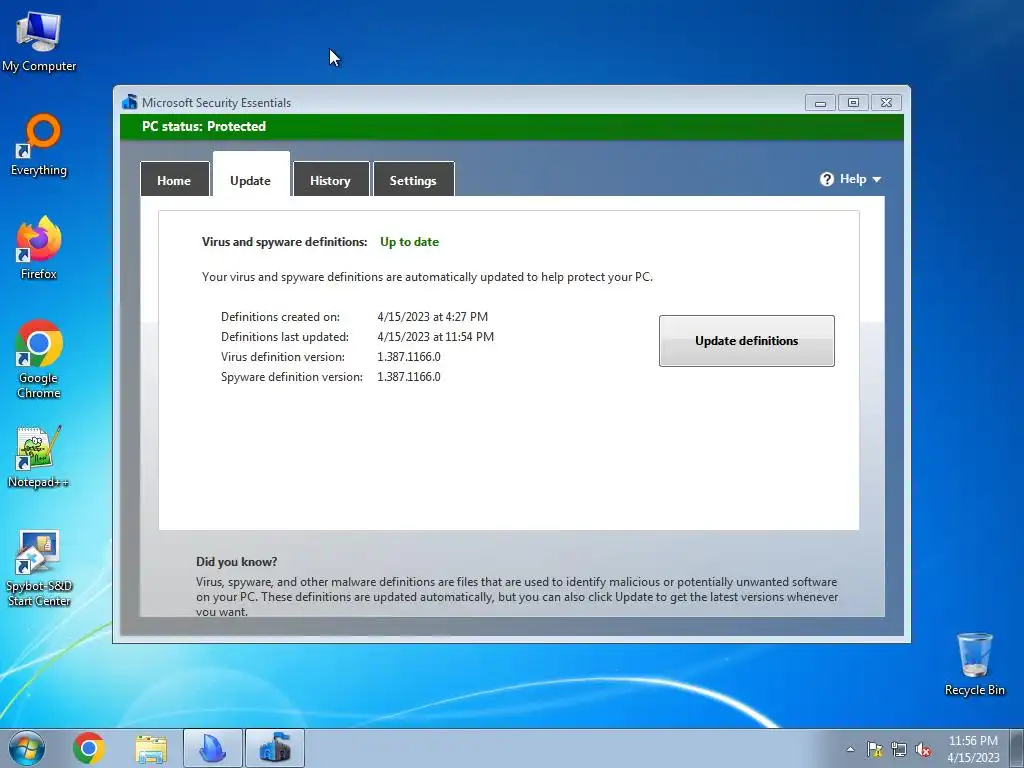Close the Microsoft Security Essentials window

[886, 103]
